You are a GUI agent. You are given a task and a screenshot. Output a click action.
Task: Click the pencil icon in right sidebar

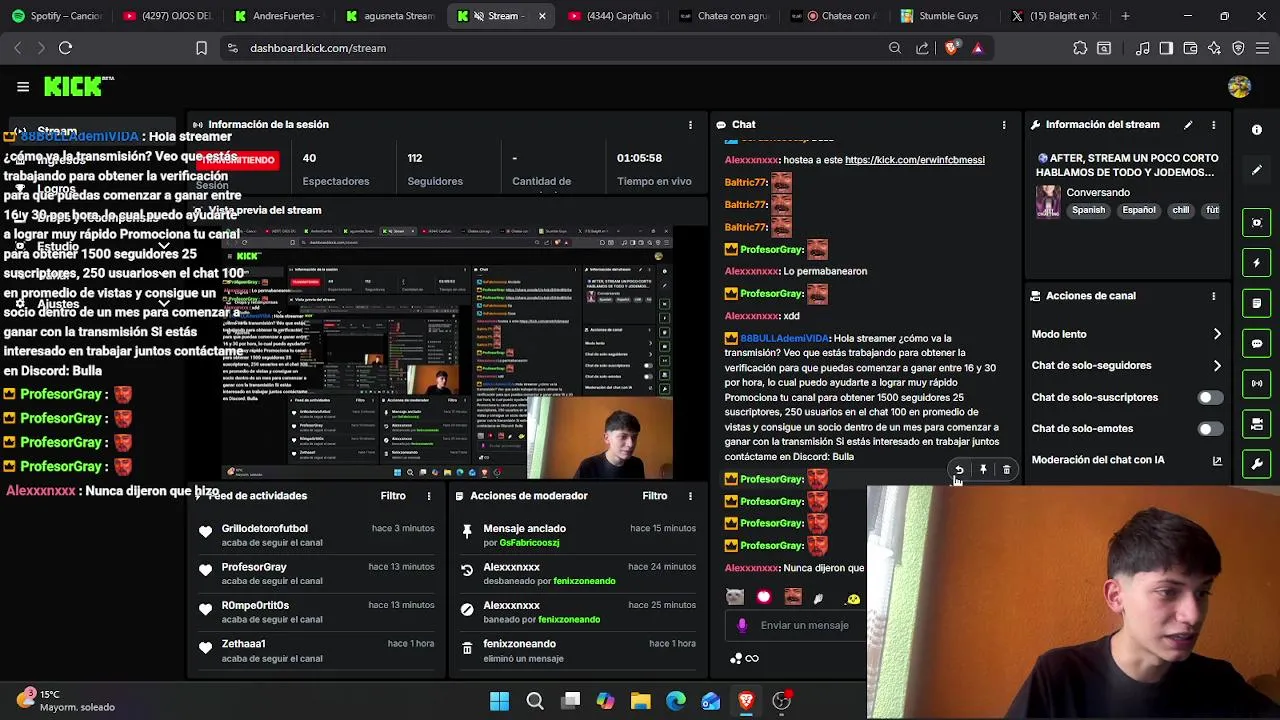coord(1257,170)
